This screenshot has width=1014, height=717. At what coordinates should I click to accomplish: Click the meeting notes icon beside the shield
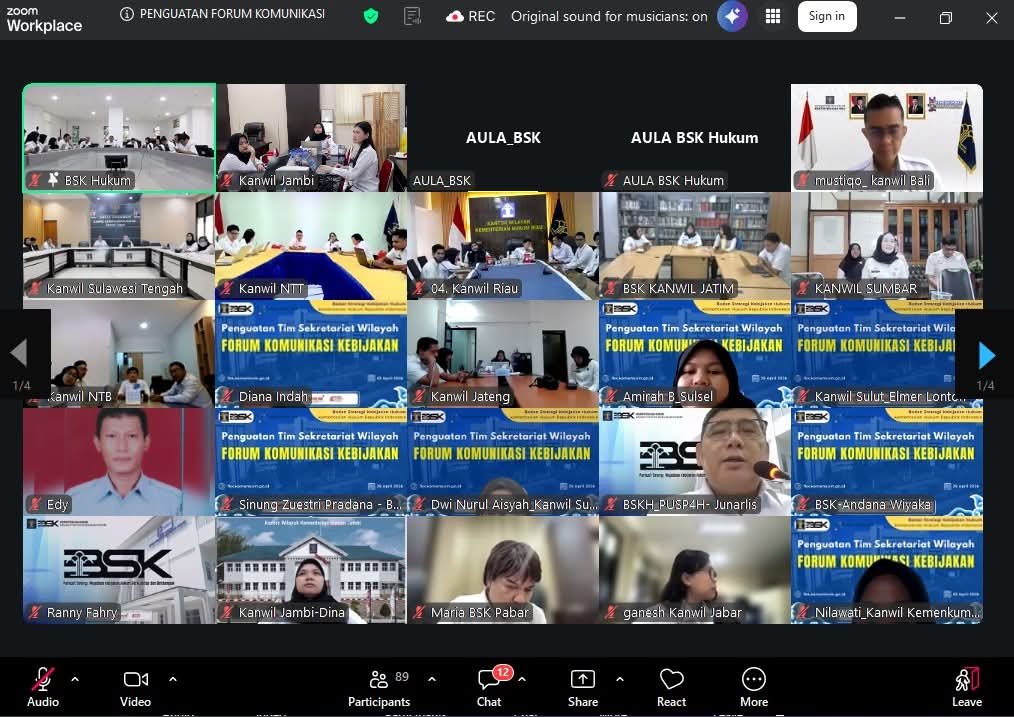[x=412, y=16]
